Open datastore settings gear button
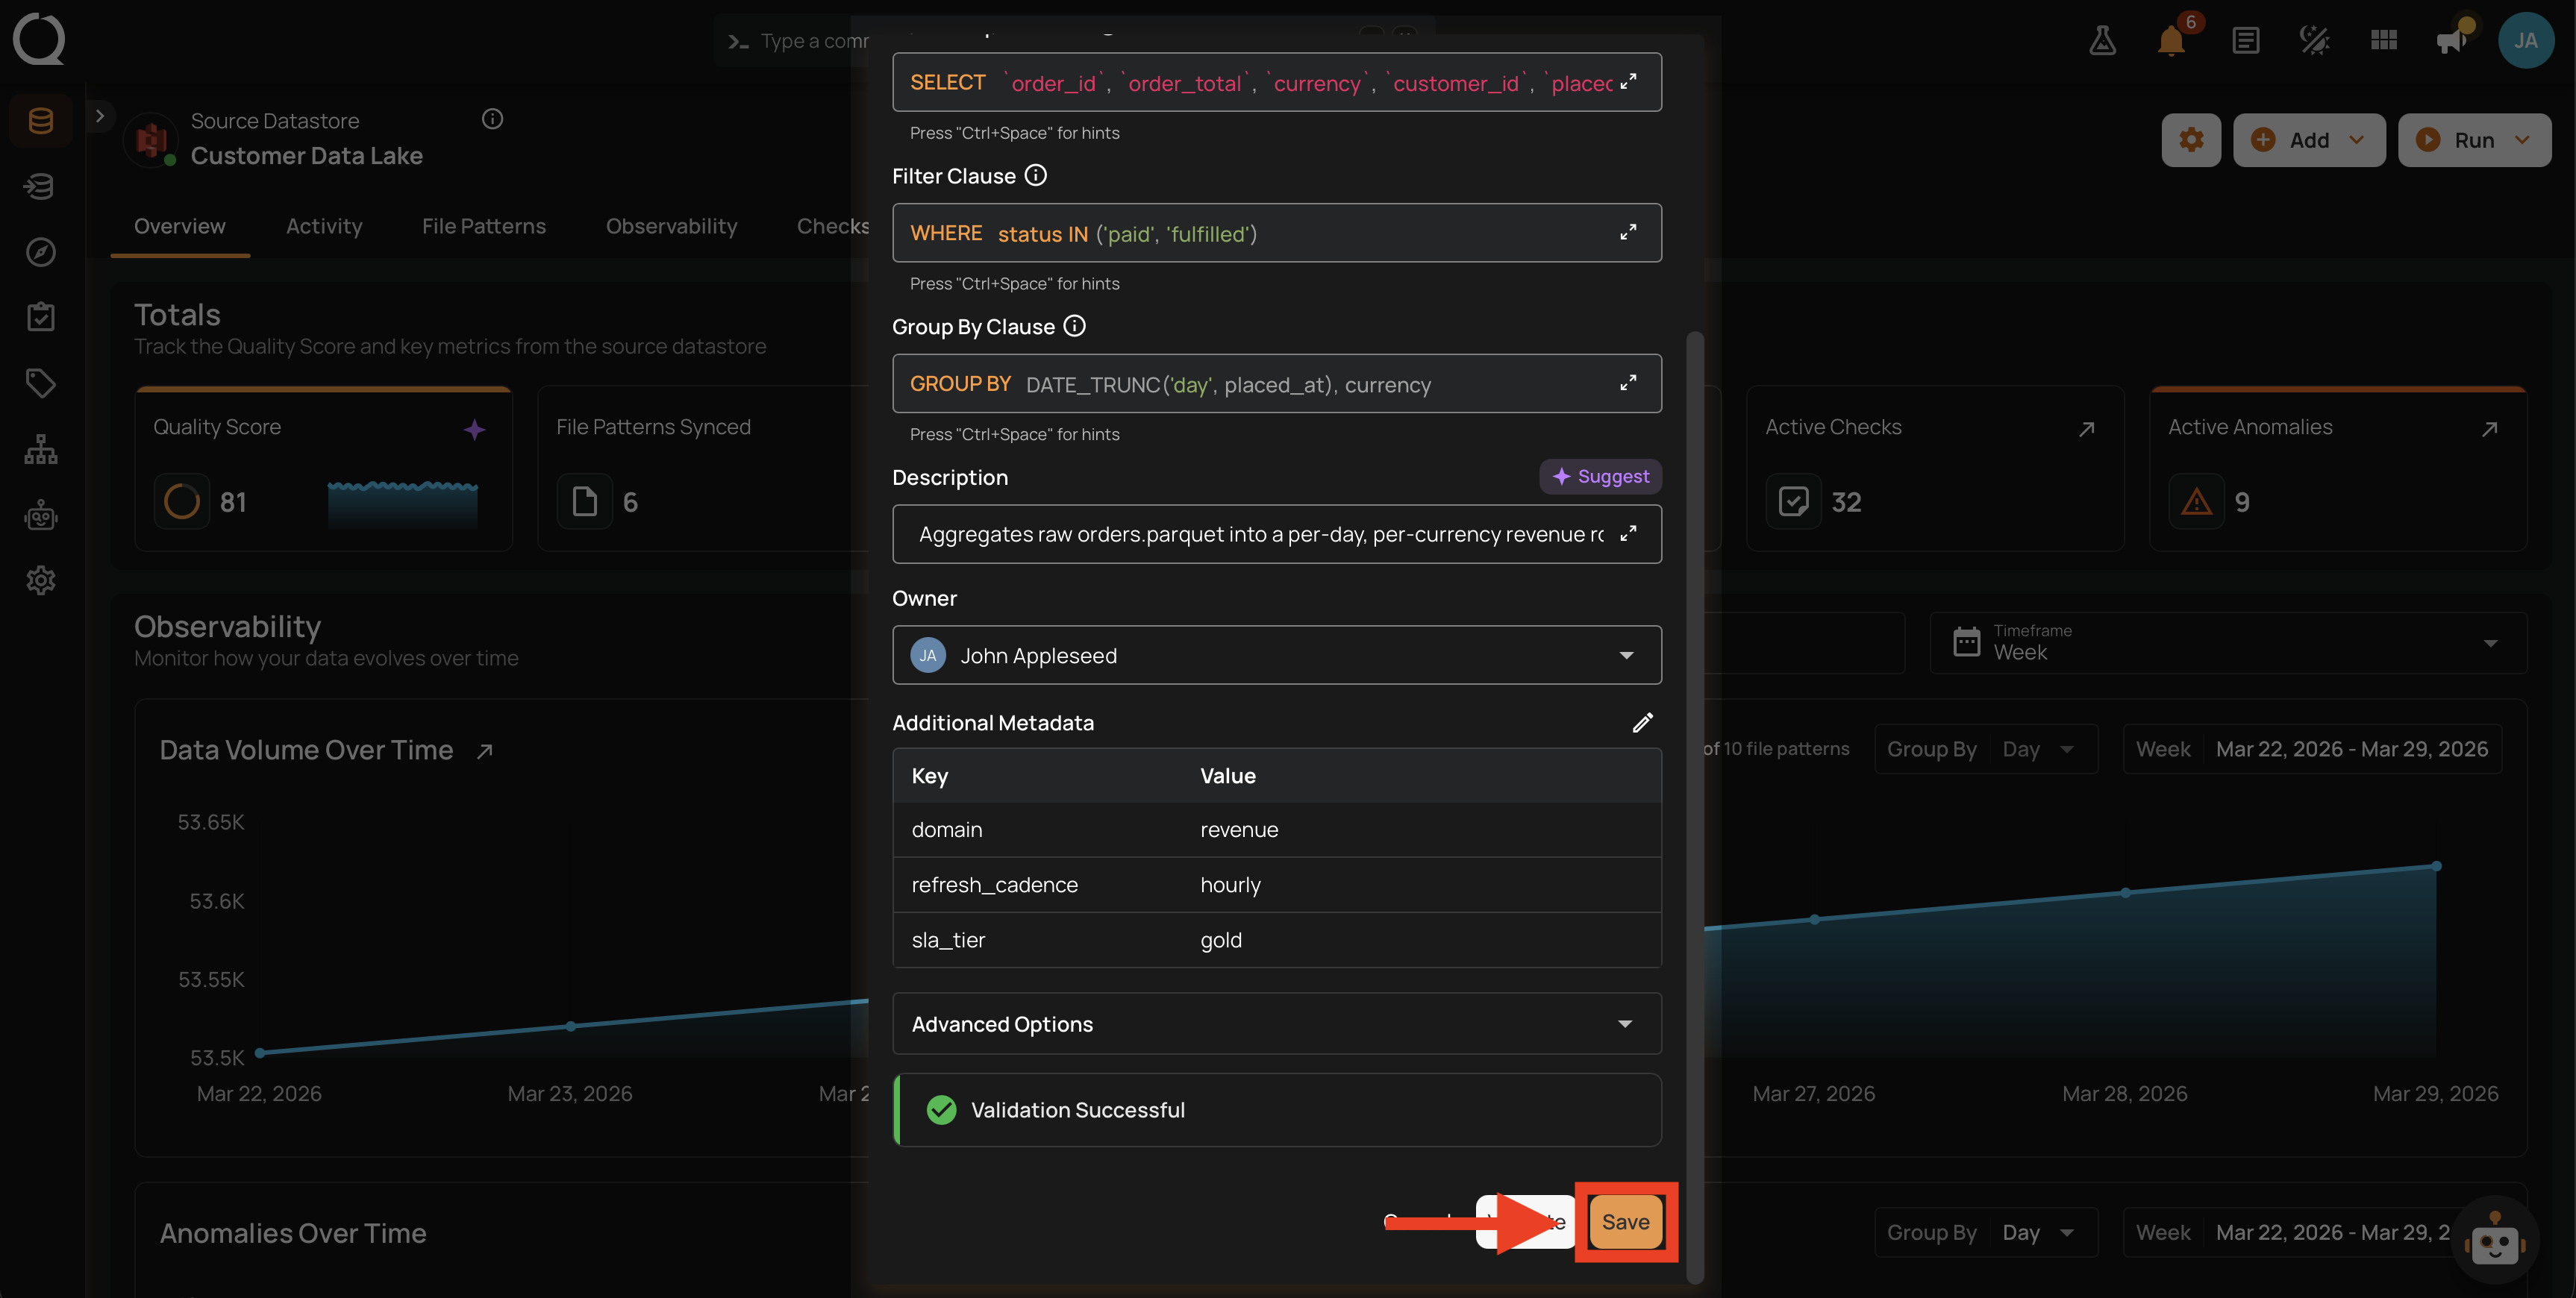Viewport: 2576px width, 1298px height. 2191,140
